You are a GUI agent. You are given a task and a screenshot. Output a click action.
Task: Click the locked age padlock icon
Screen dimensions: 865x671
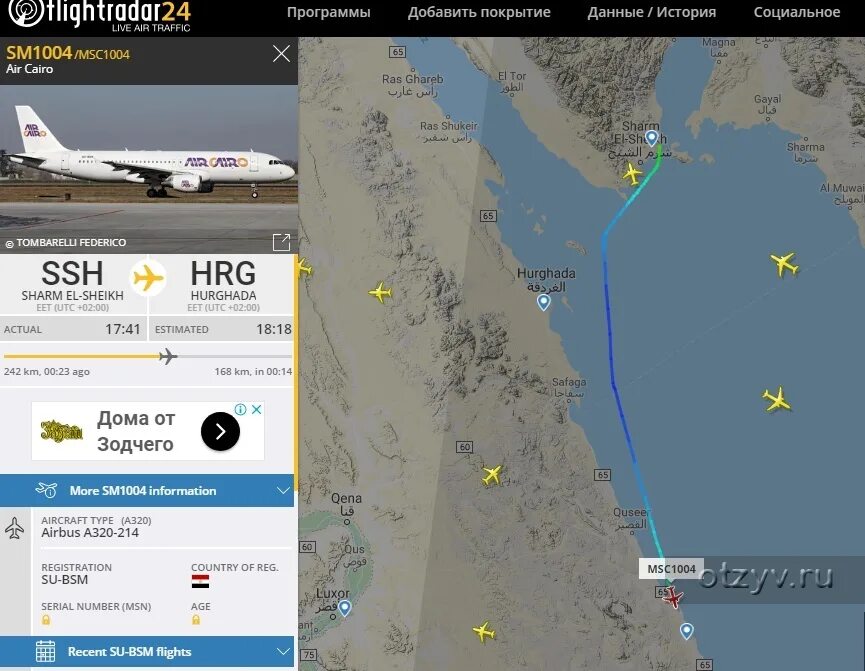pos(195,620)
